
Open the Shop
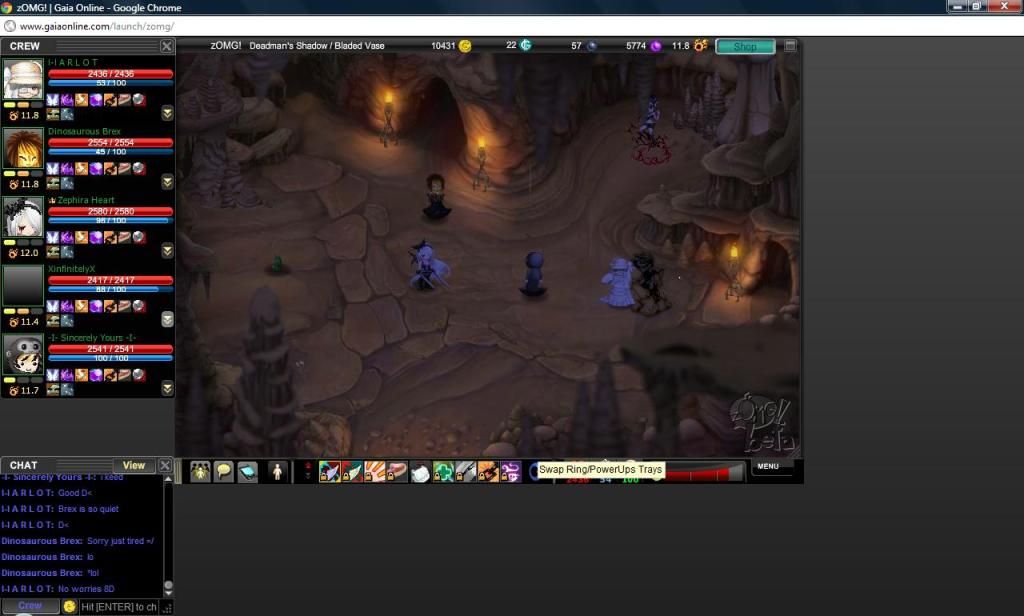(745, 46)
